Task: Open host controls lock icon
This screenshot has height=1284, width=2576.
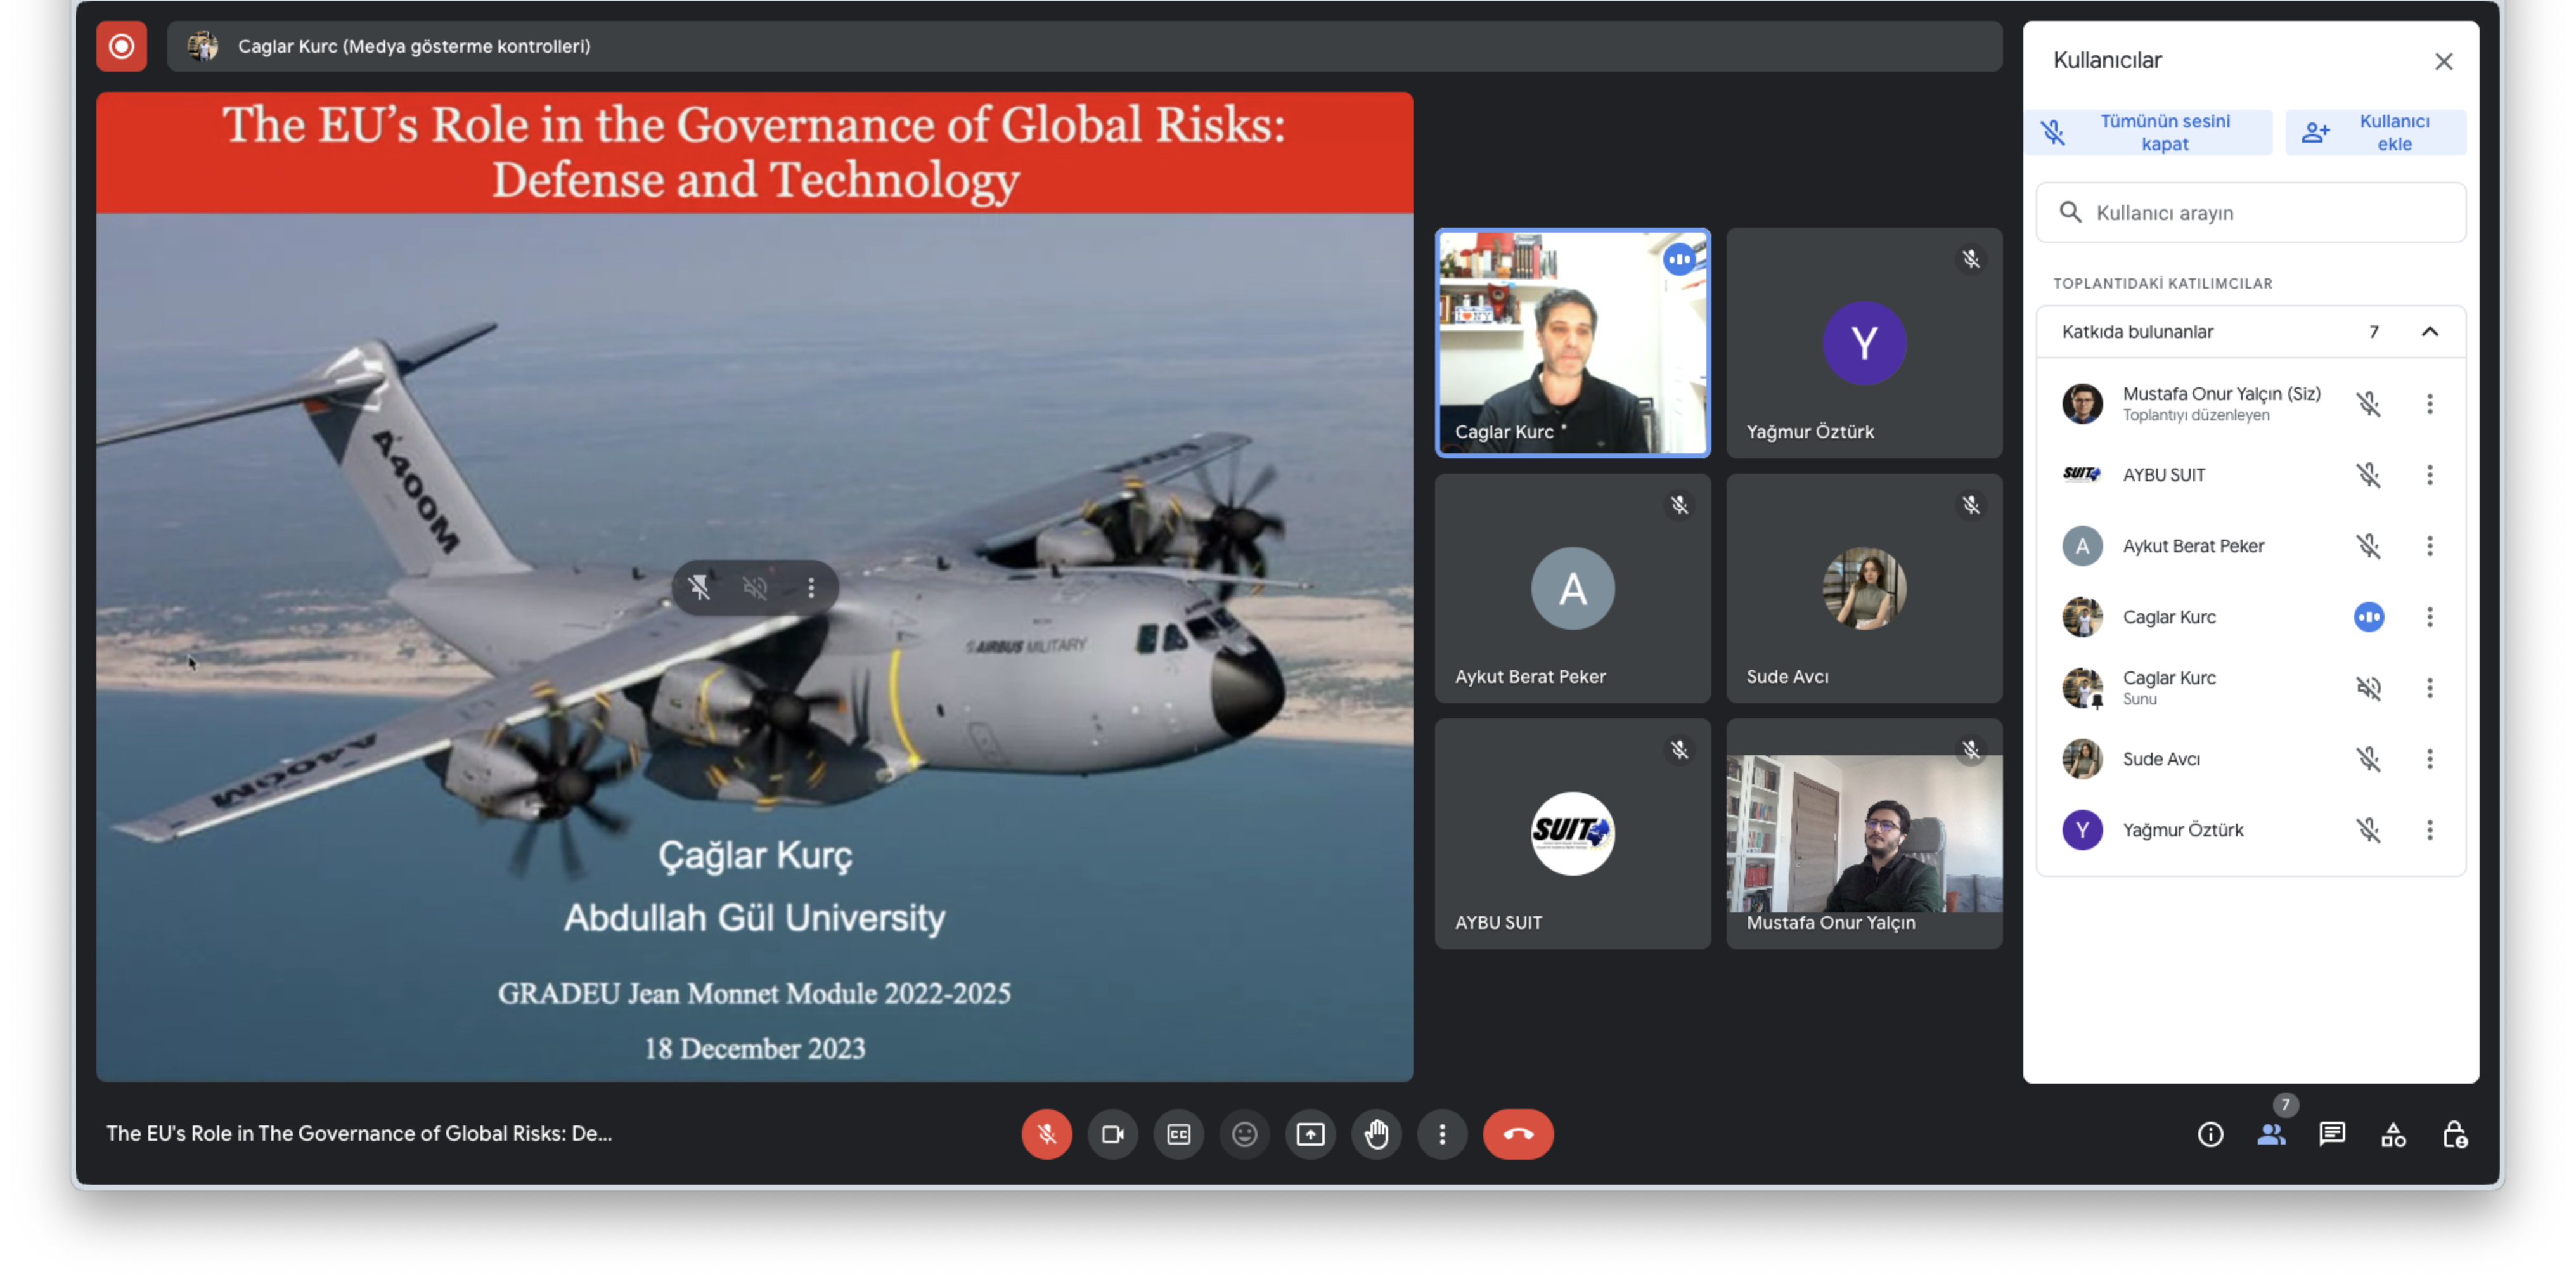Action: point(2454,1134)
